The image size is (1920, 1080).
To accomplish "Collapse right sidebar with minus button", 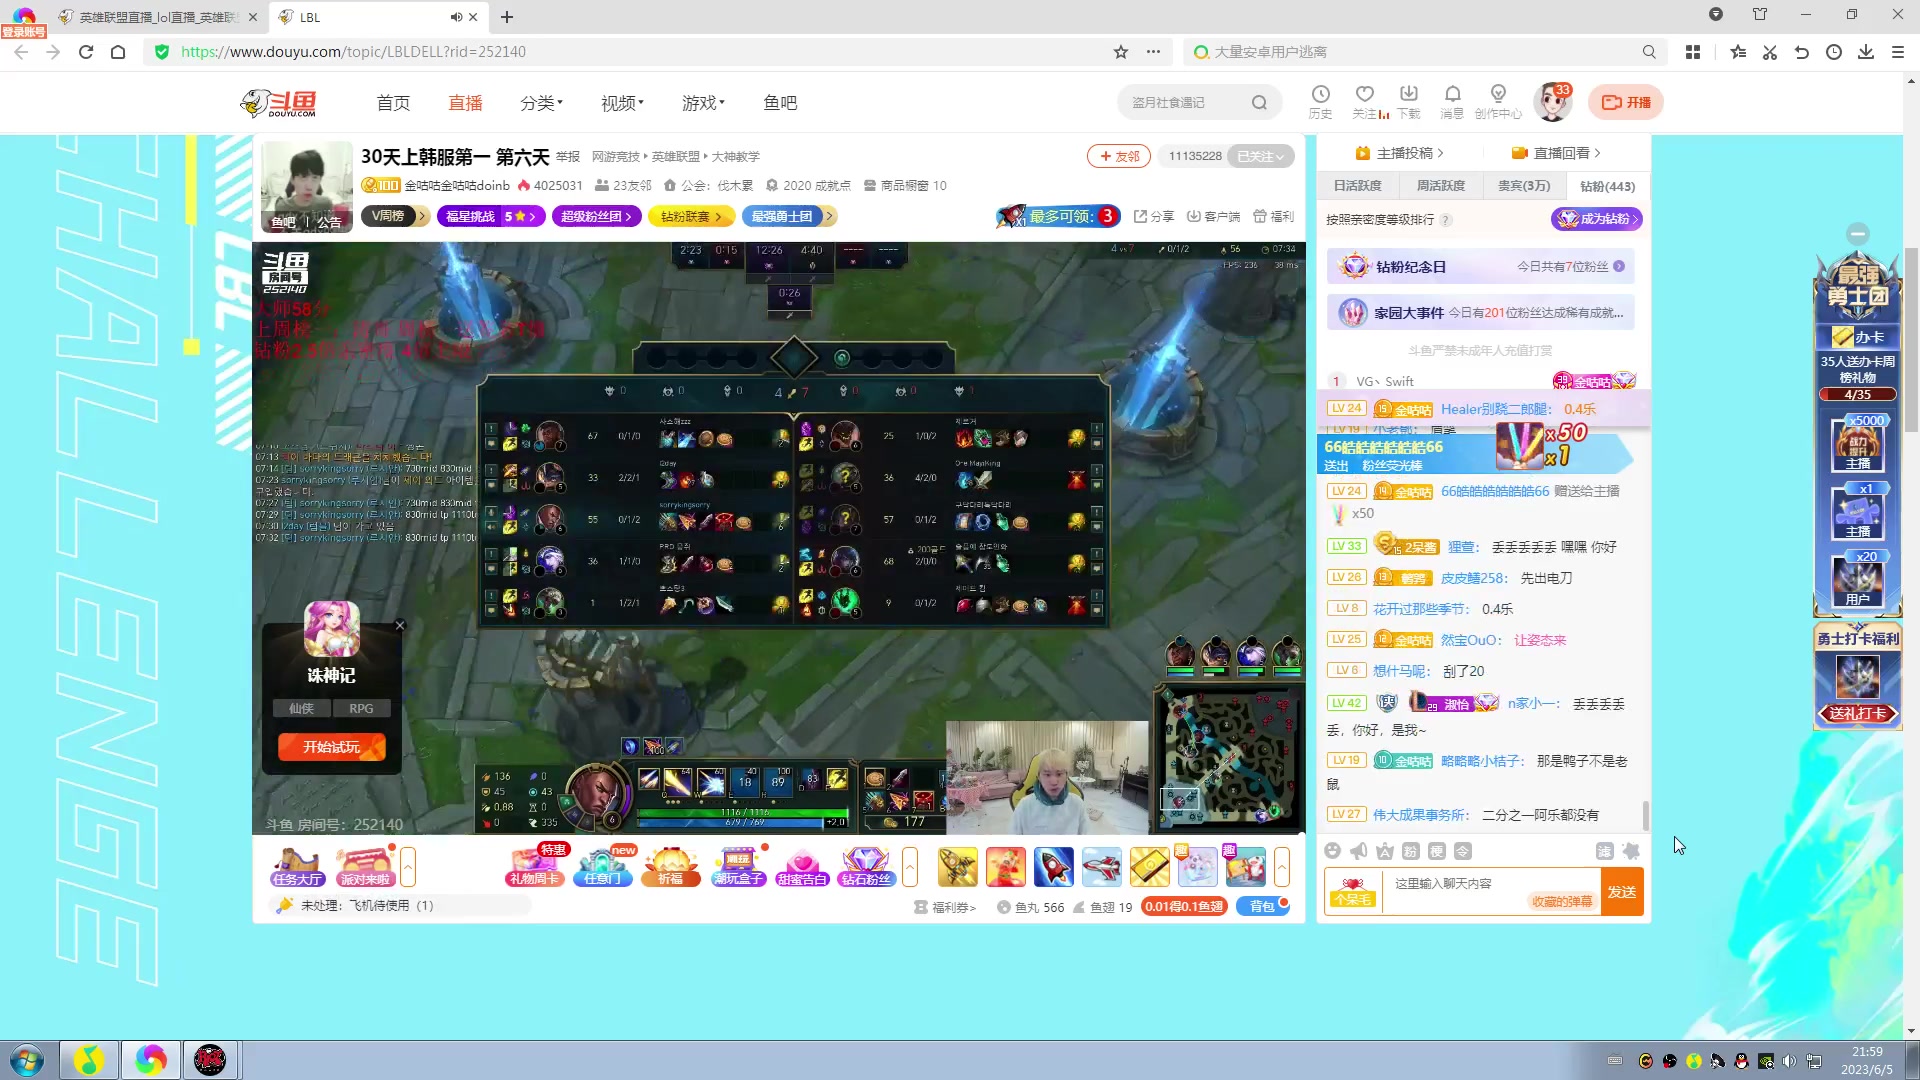I will coord(1858,233).
